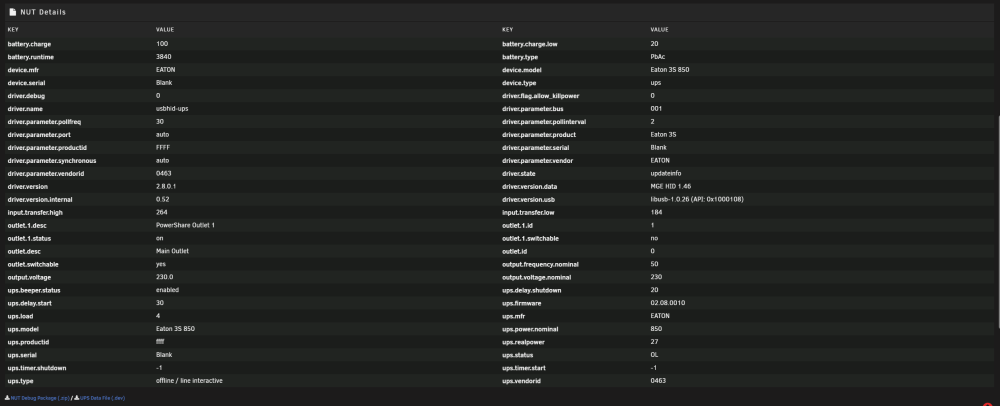Click the battery.charge.low key

coord(529,44)
